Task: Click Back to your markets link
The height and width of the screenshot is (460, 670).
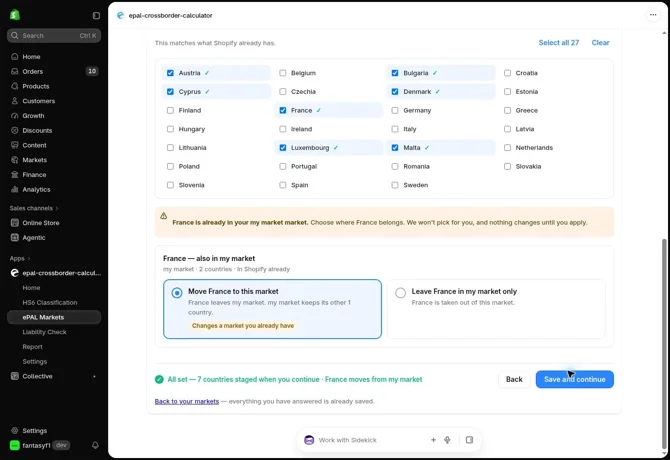Action: [x=187, y=401]
